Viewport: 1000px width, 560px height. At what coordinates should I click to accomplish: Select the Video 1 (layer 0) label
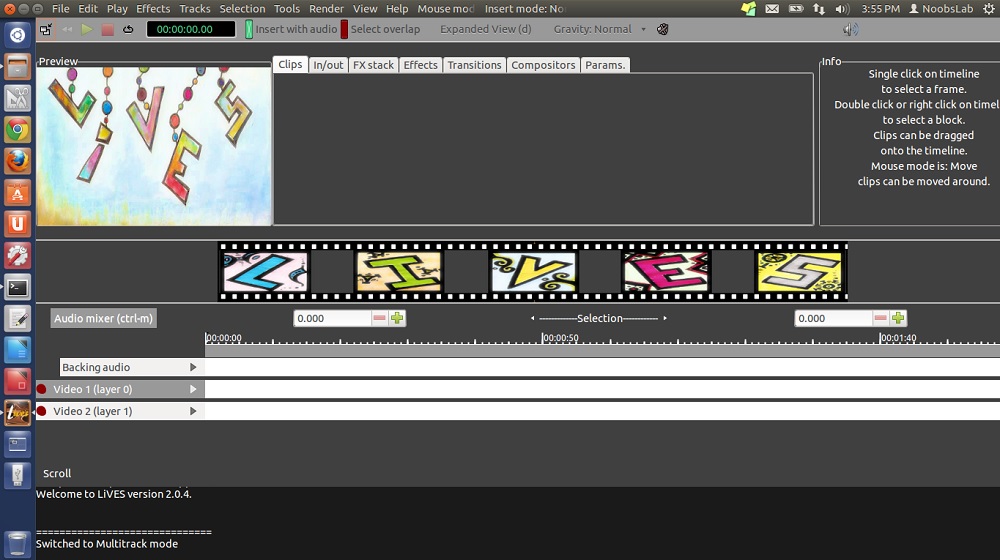(93, 389)
